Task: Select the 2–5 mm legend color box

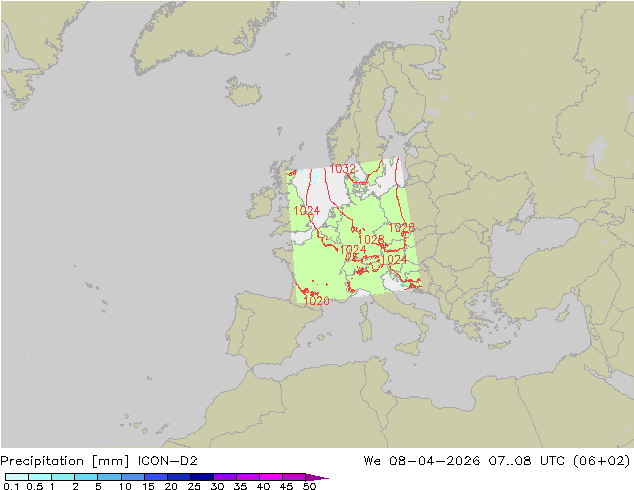Action: click(86, 477)
